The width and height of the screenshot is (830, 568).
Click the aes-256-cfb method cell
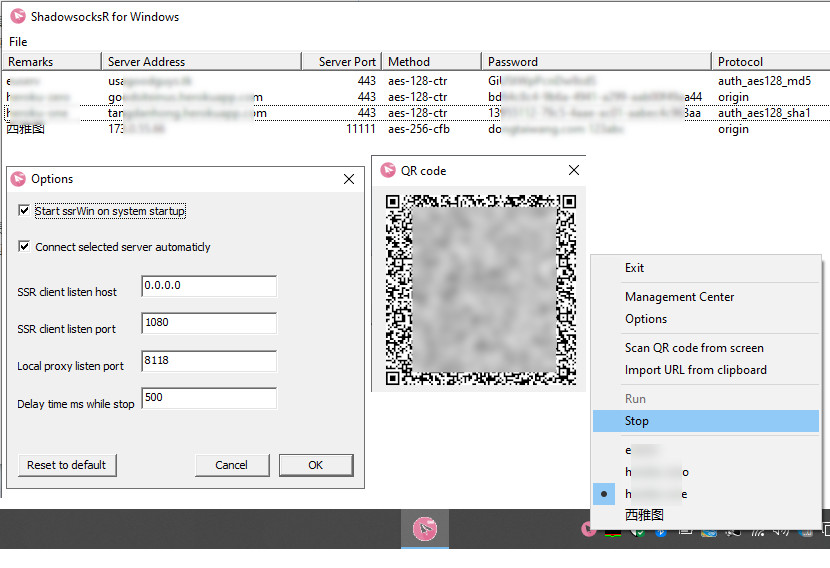tap(419, 129)
